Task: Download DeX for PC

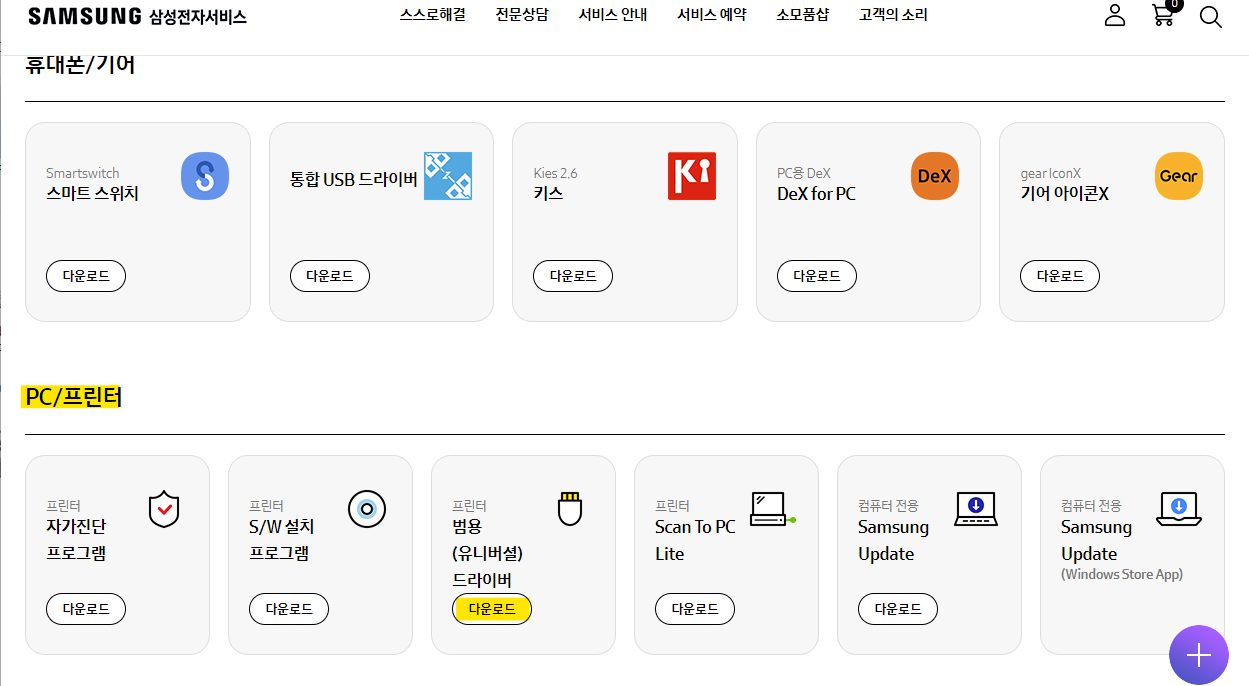Action: tap(816, 276)
